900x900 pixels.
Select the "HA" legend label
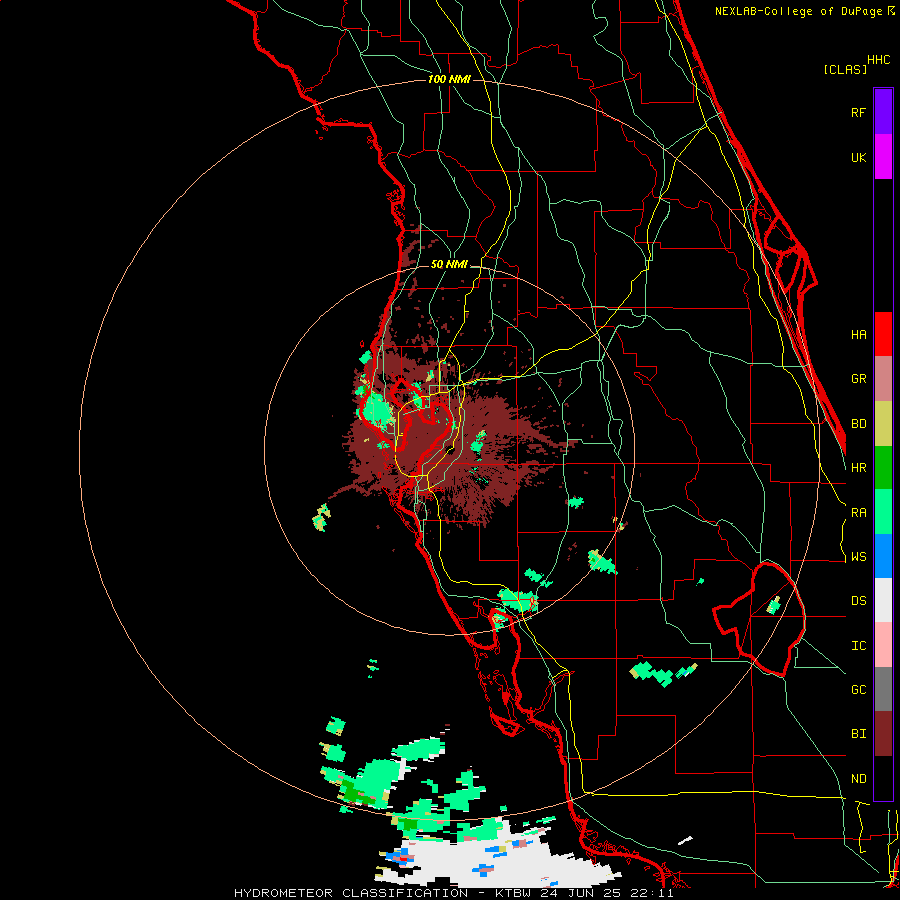pyautogui.click(x=858, y=335)
